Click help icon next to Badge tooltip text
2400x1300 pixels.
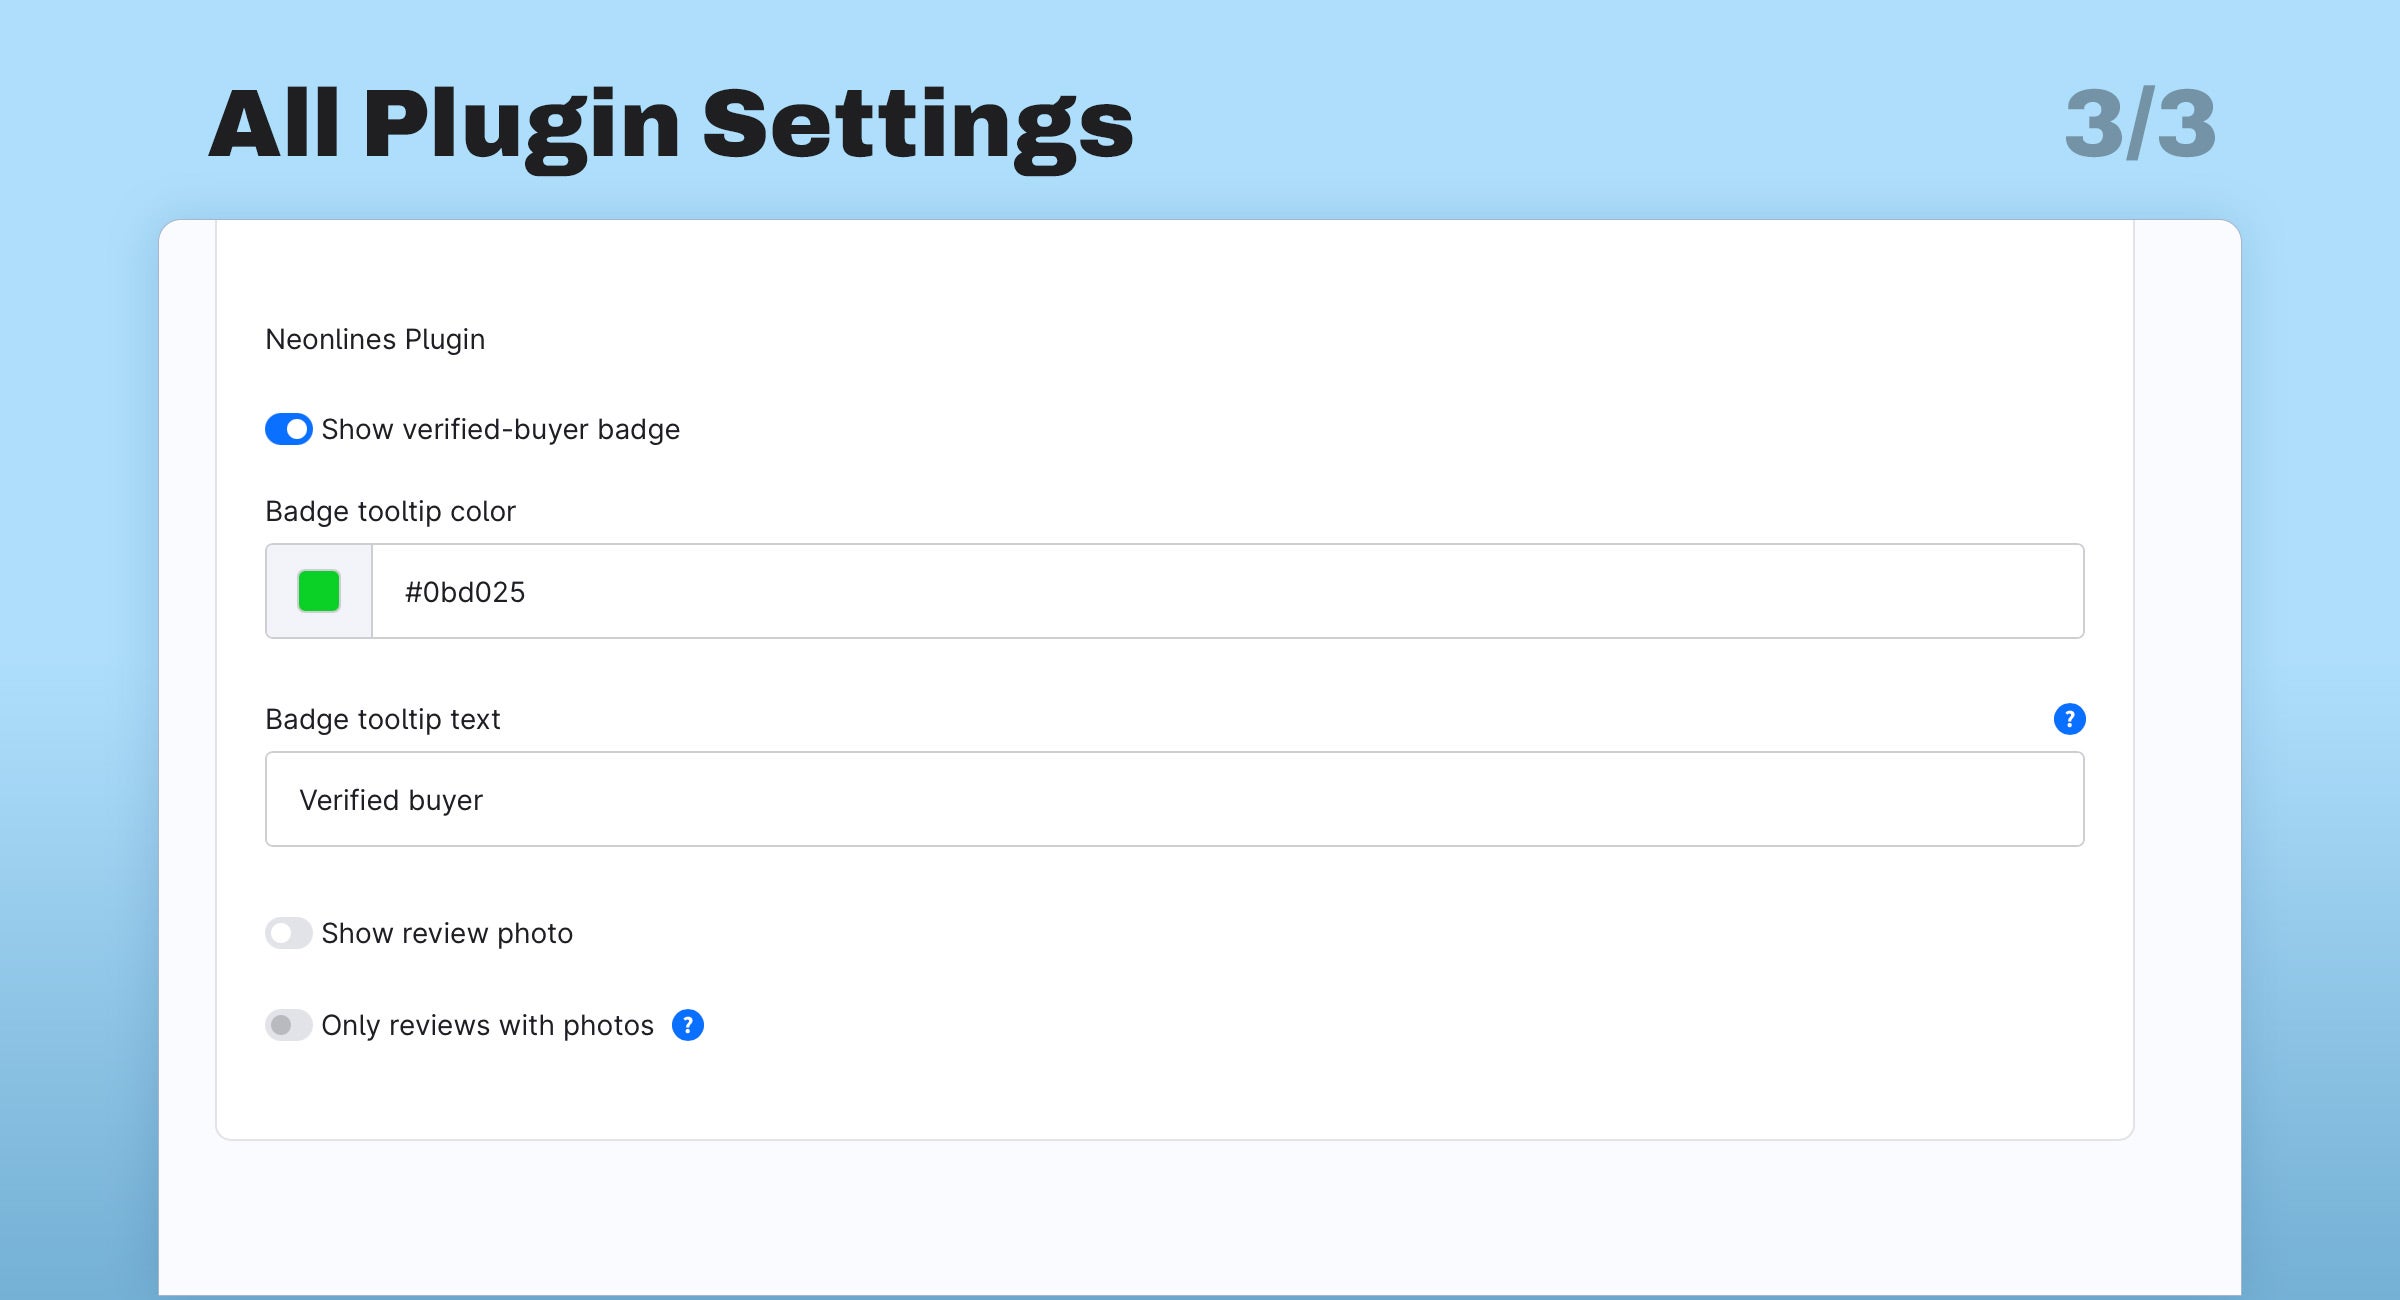coord(2069,719)
